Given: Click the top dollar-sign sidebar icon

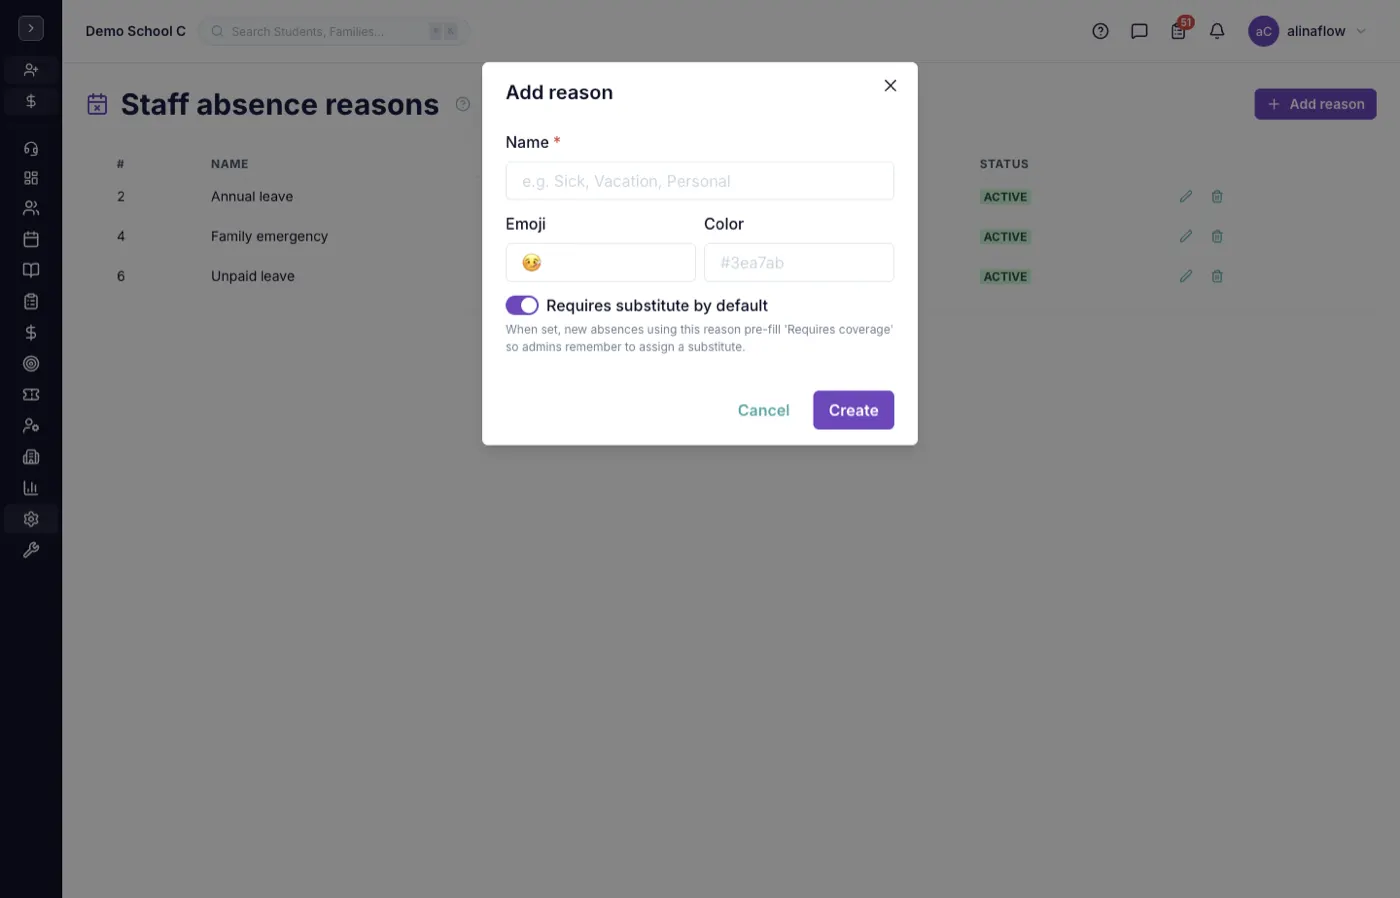Looking at the screenshot, I should point(31,101).
